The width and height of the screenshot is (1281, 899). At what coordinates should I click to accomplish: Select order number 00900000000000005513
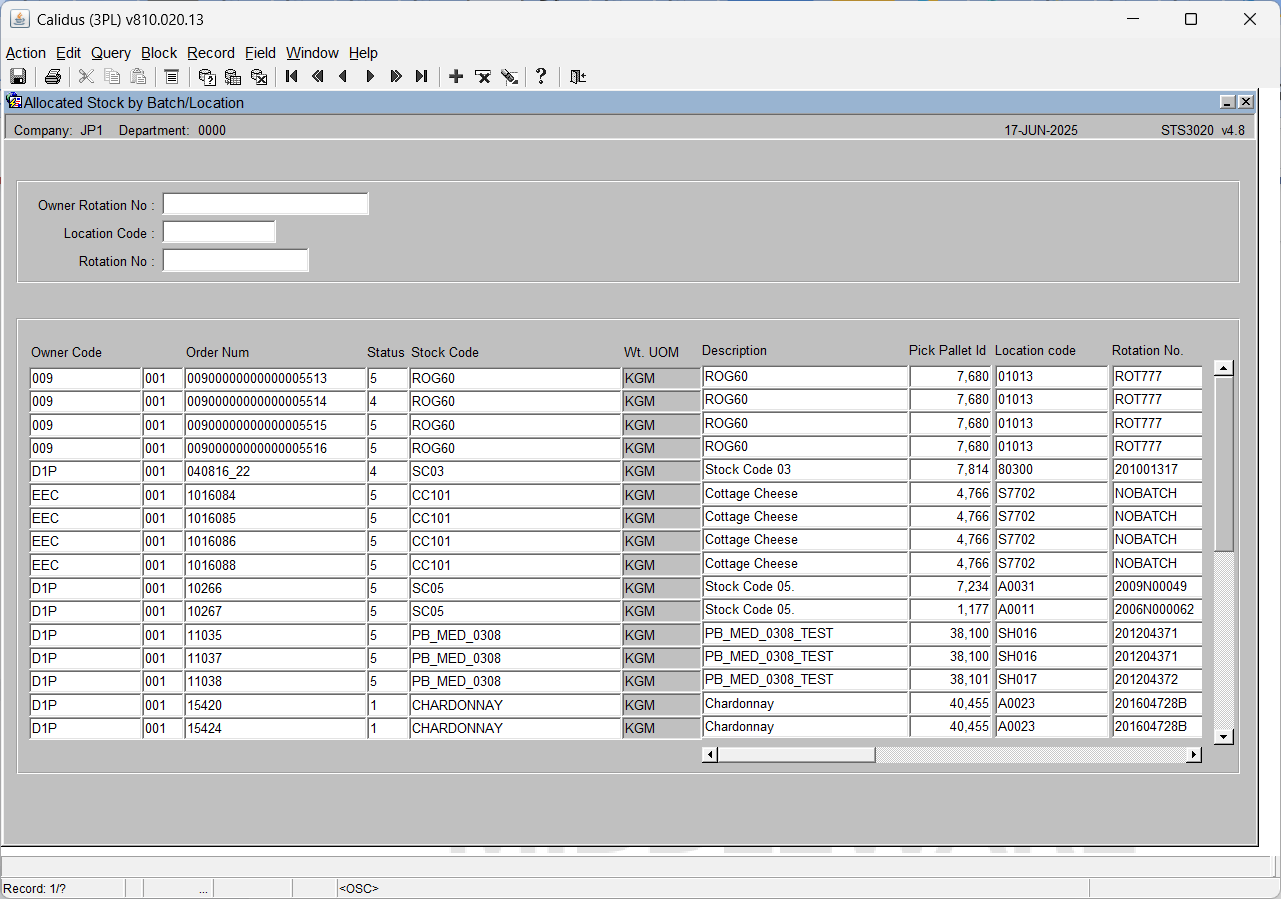tap(275, 379)
